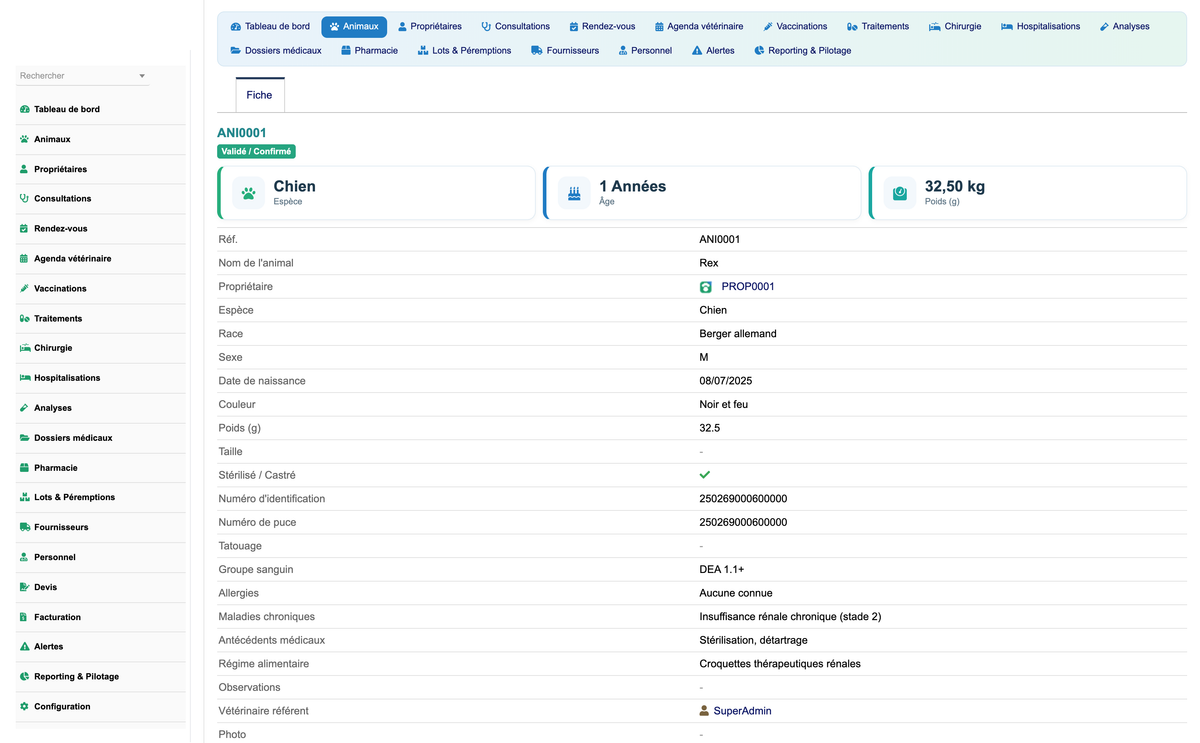Open Alertes in top menu
The height and width of the screenshot is (743, 1200).
click(713, 51)
